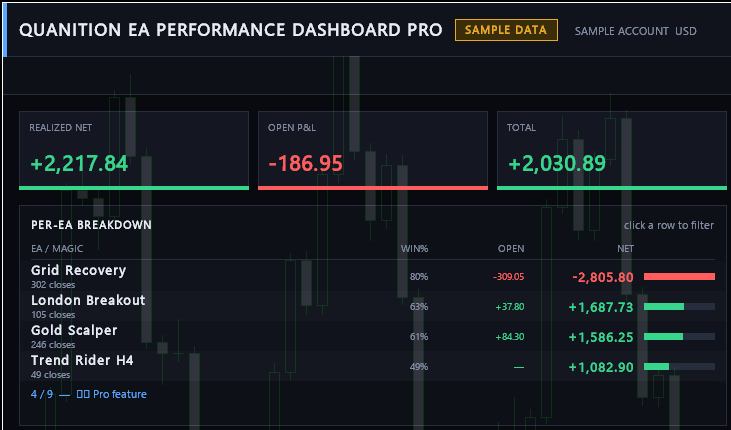Click Trend Rider H4 green net bar
731x430 pixels.
656,367
